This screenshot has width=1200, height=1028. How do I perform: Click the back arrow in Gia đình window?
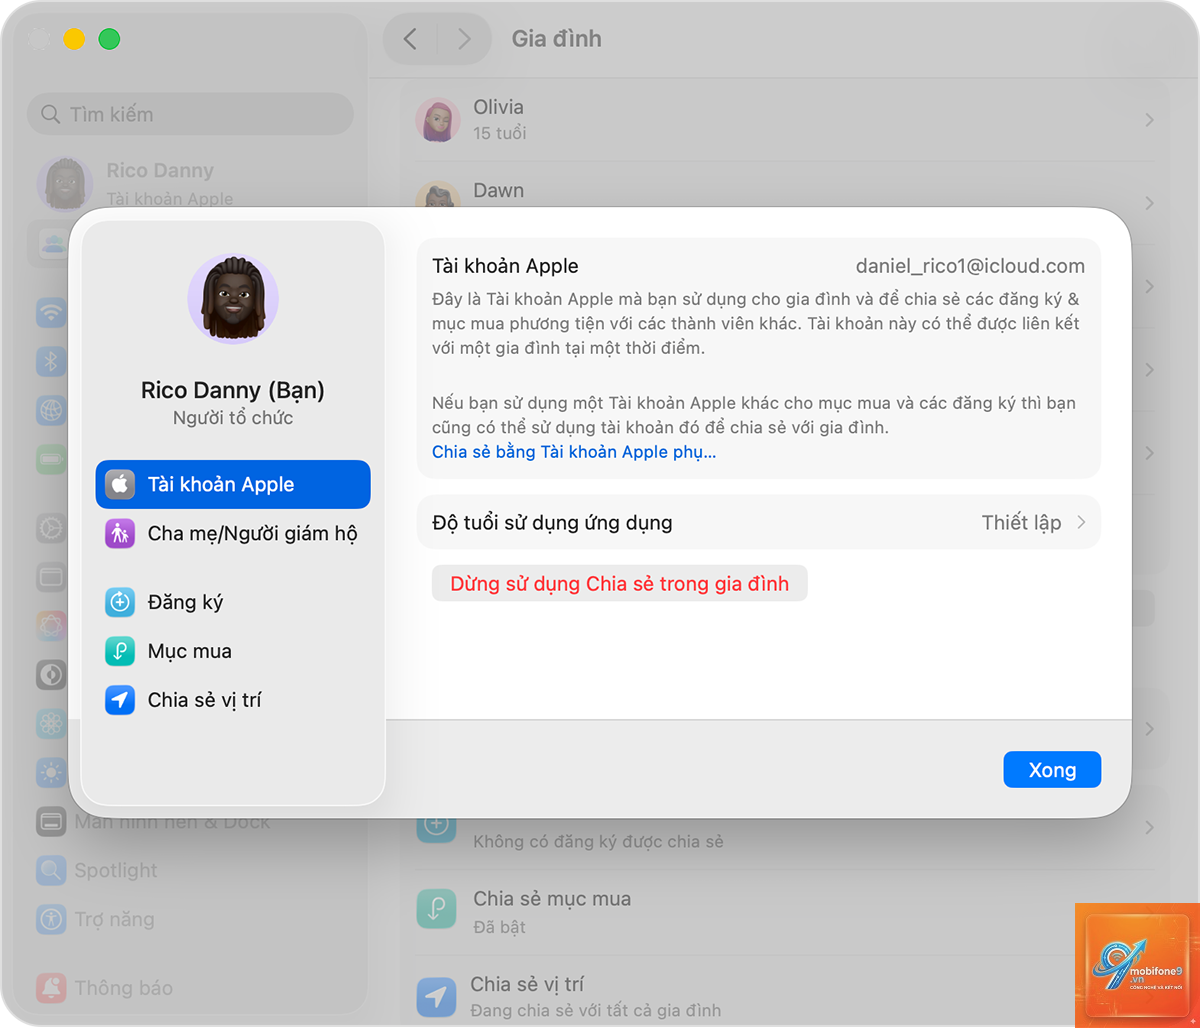[410, 39]
